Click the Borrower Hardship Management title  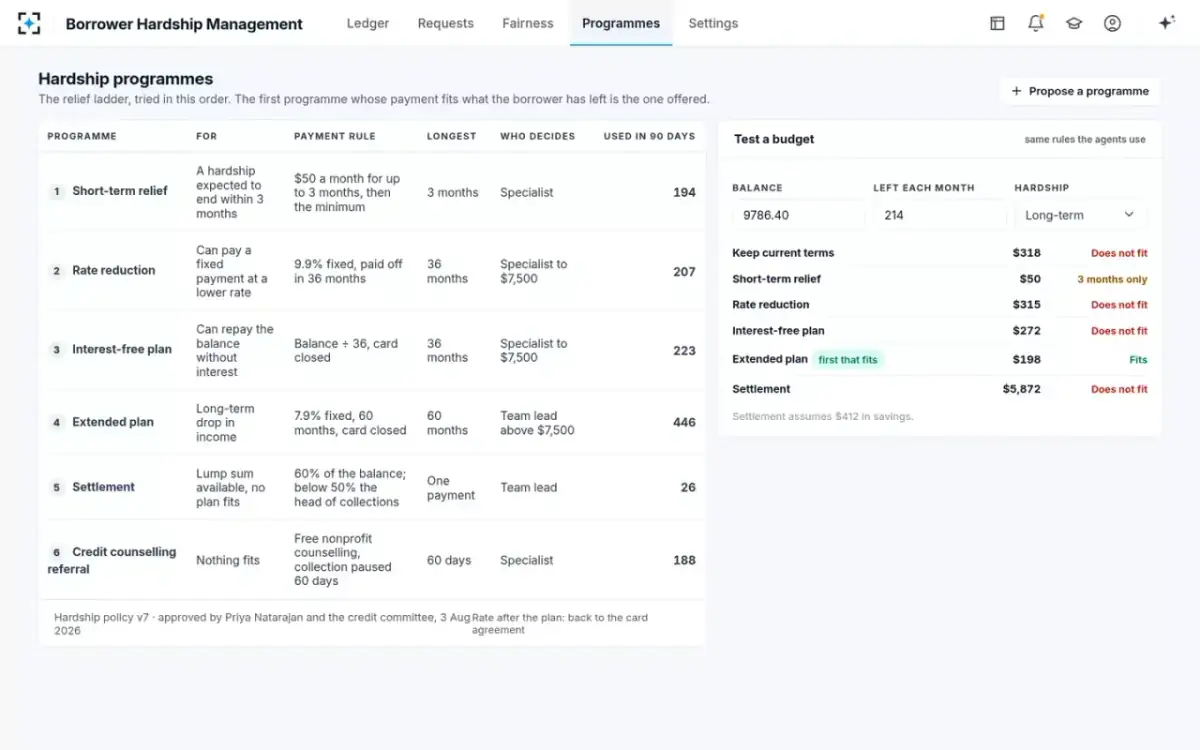[184, 24]
